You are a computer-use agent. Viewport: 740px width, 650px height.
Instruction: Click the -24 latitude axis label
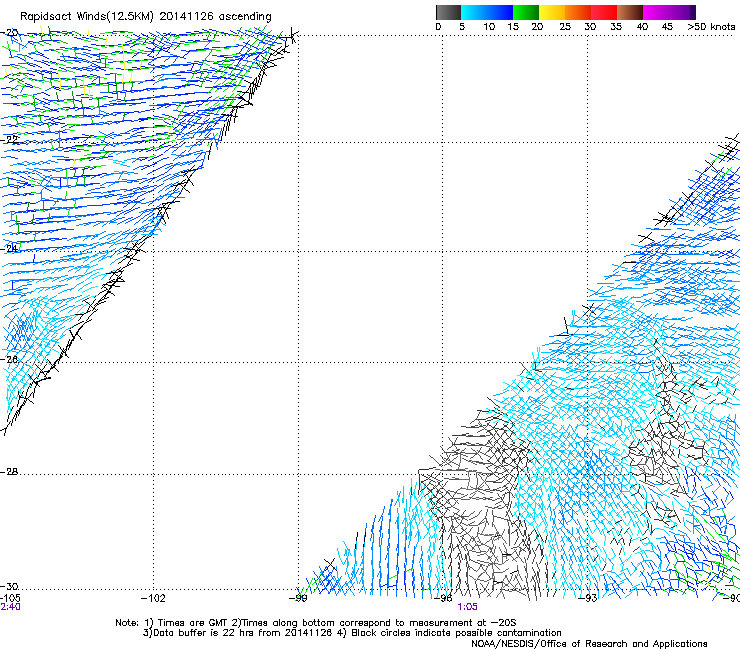coord(9,248)
